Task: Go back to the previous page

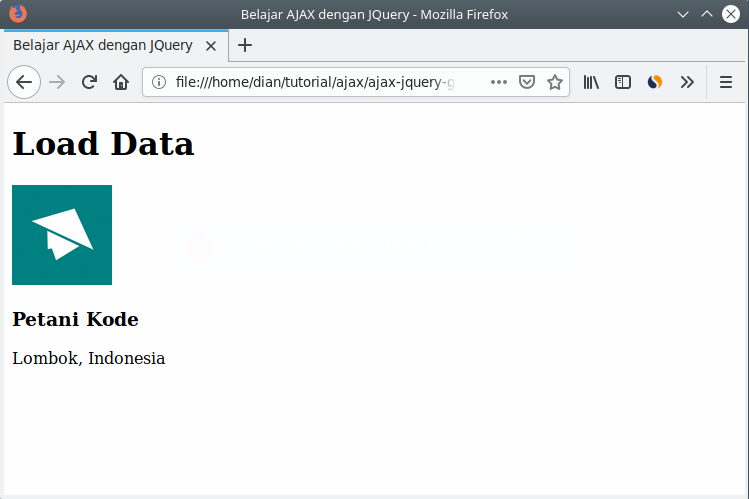Action: (x=24, y=82)
